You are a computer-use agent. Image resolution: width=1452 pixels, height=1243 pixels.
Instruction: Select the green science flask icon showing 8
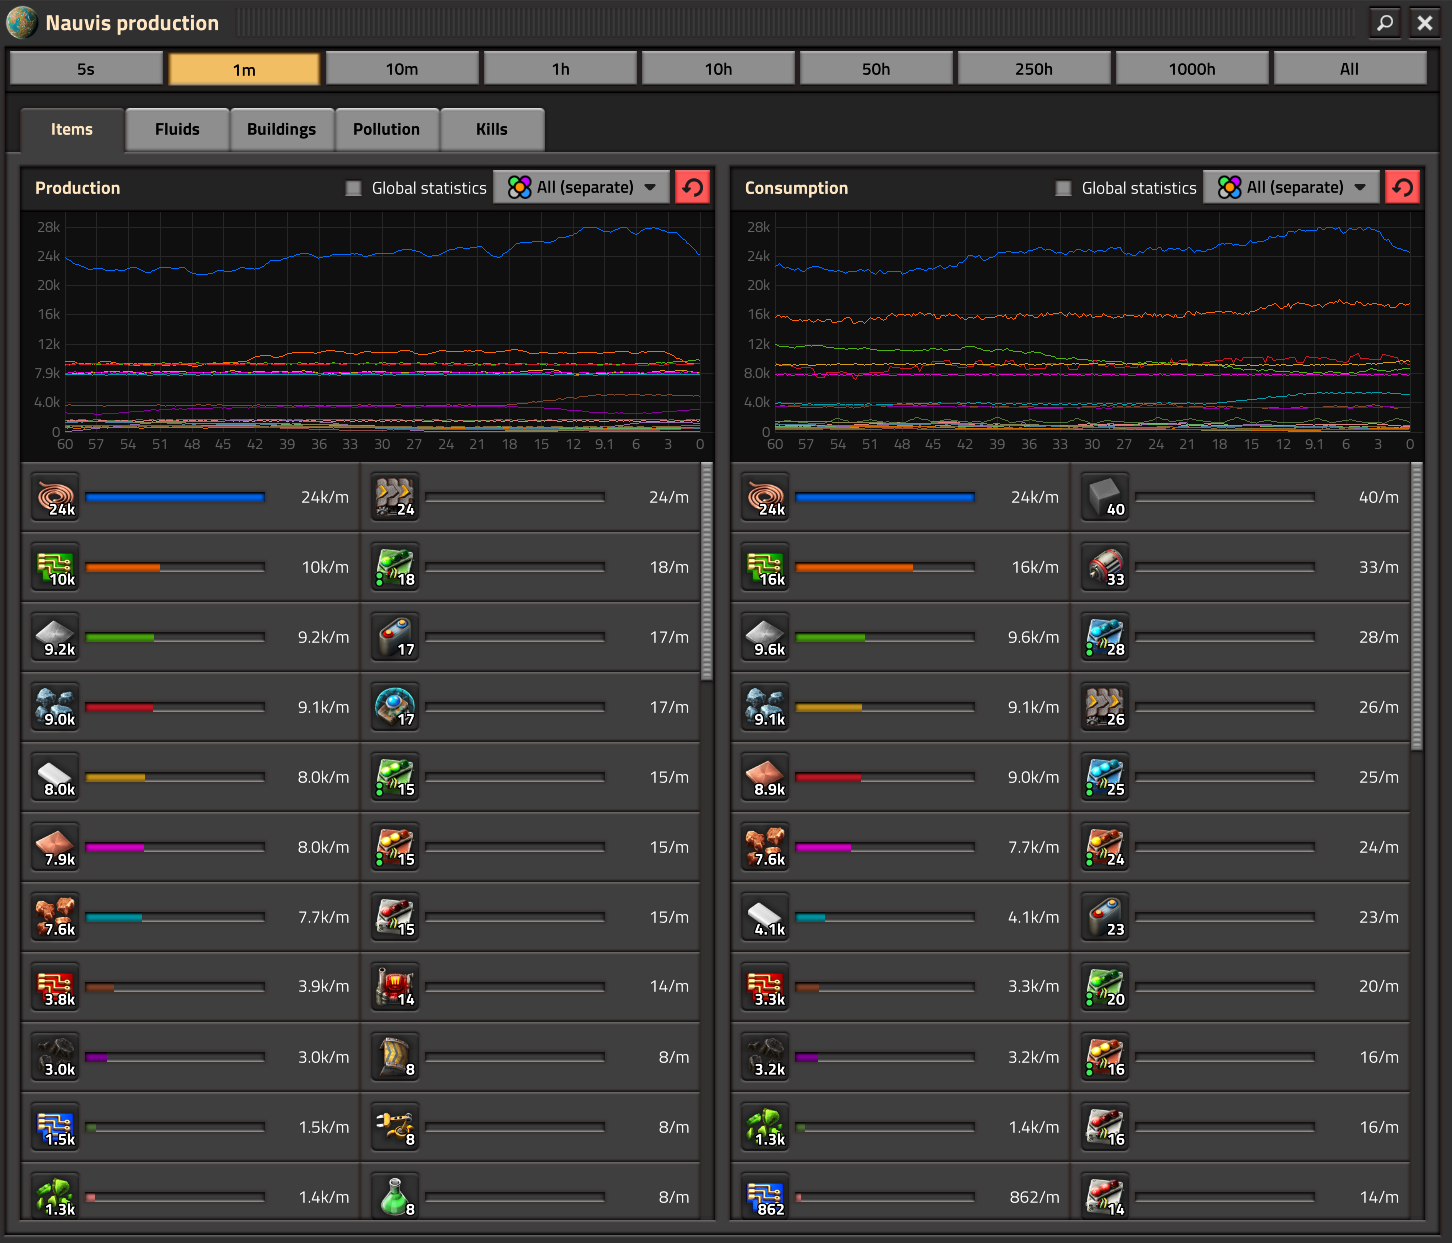(x=395, y=1196)
